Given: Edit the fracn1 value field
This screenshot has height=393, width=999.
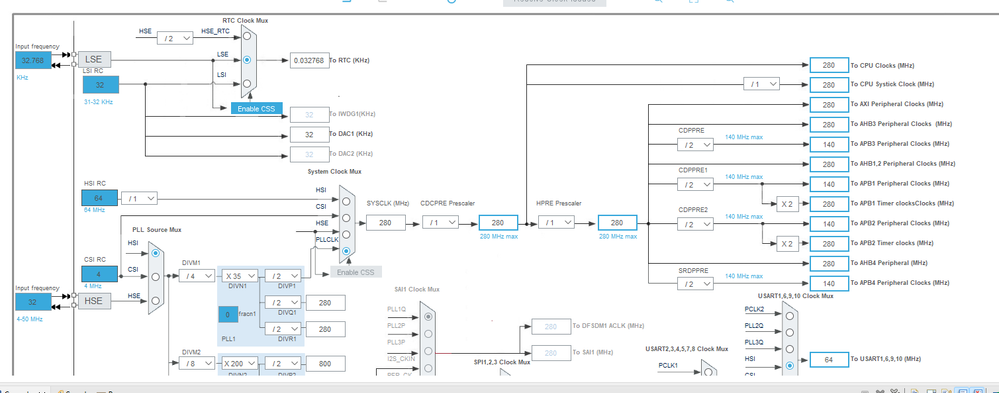Looking at the screenshot, I should tap(228, 314).
